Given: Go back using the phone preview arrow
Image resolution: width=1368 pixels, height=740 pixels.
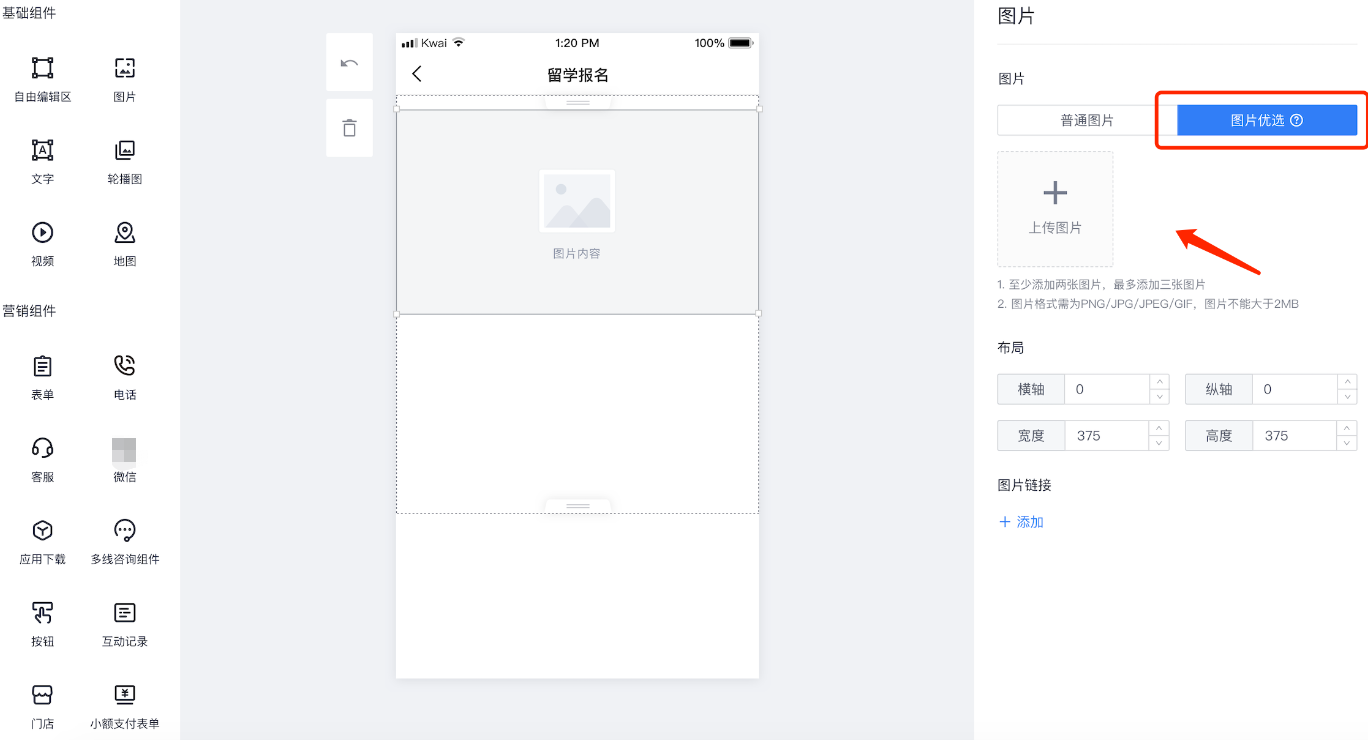Looking at the screenshot, I should [417, 74].
